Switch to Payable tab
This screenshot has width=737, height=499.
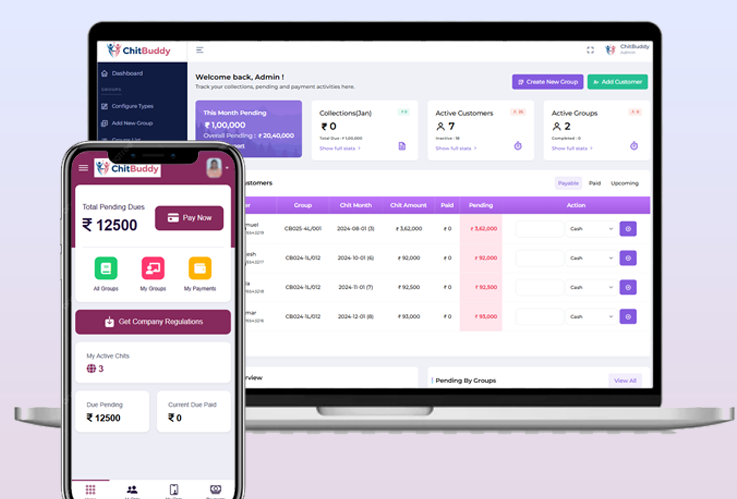(568, 183)
